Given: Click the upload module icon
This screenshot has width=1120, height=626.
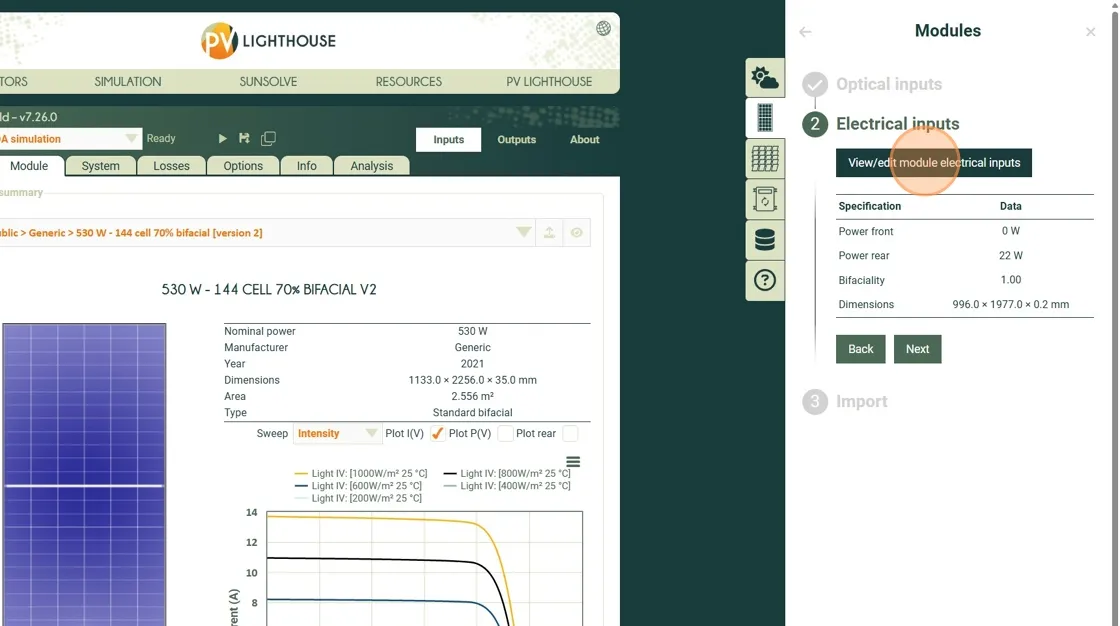Looking at the screenshot, I should (x=549, y=233).
